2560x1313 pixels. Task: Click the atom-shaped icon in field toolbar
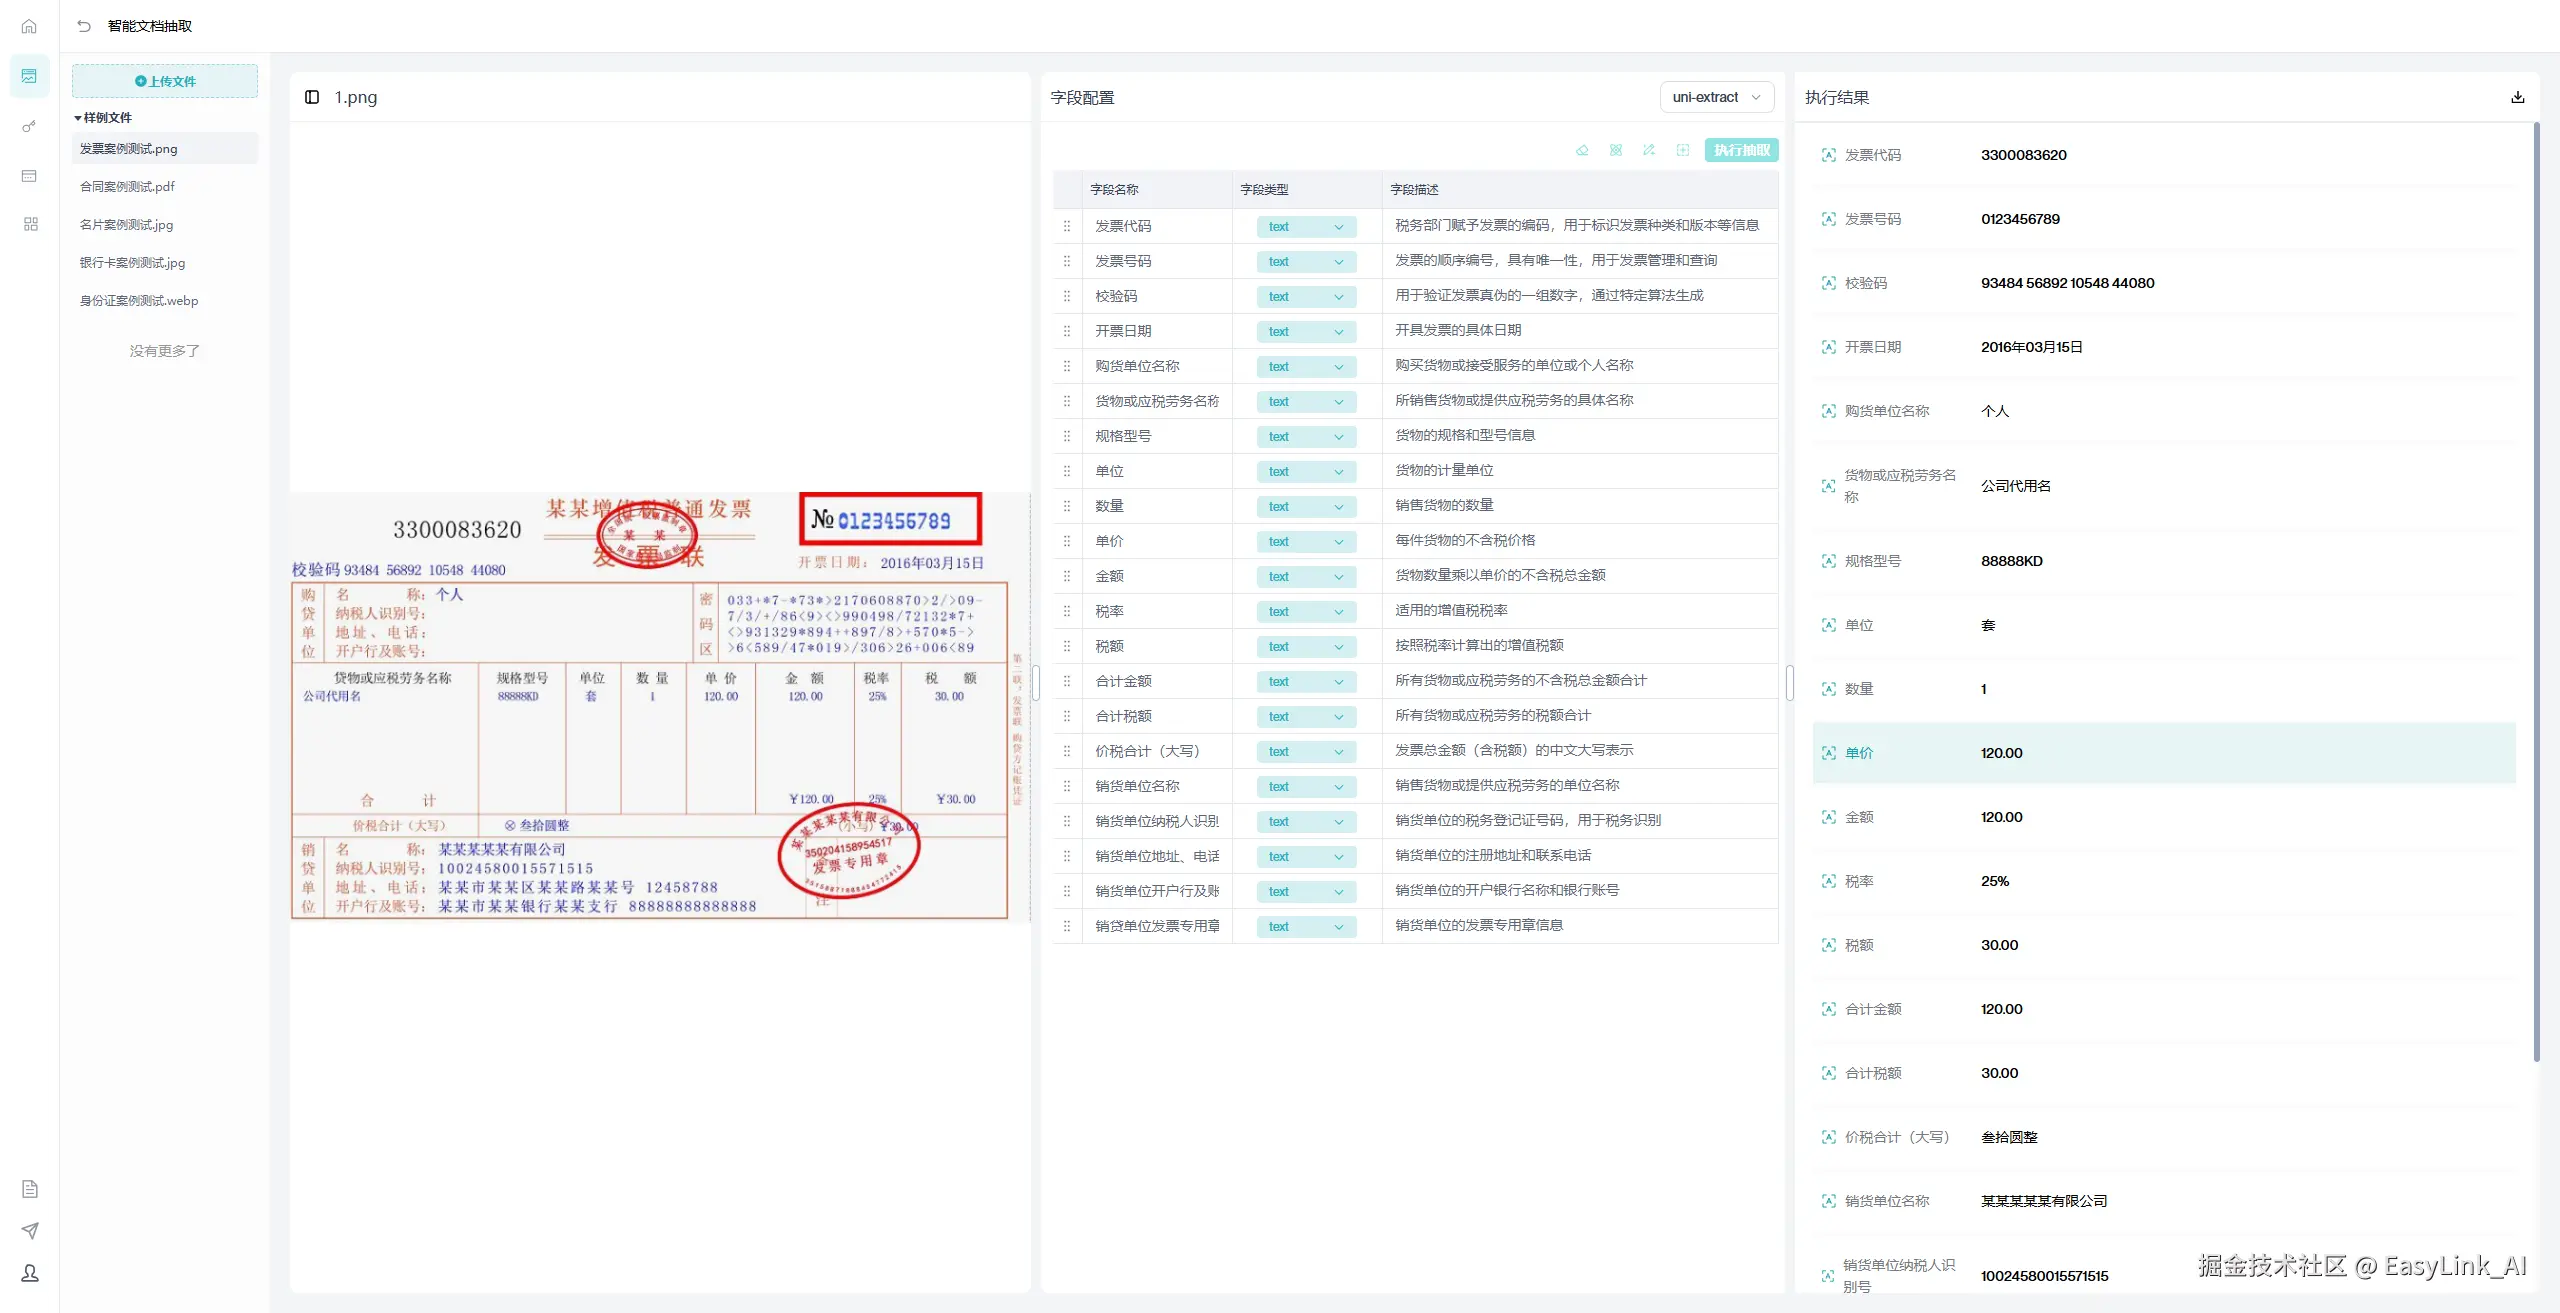point(1616,150)
